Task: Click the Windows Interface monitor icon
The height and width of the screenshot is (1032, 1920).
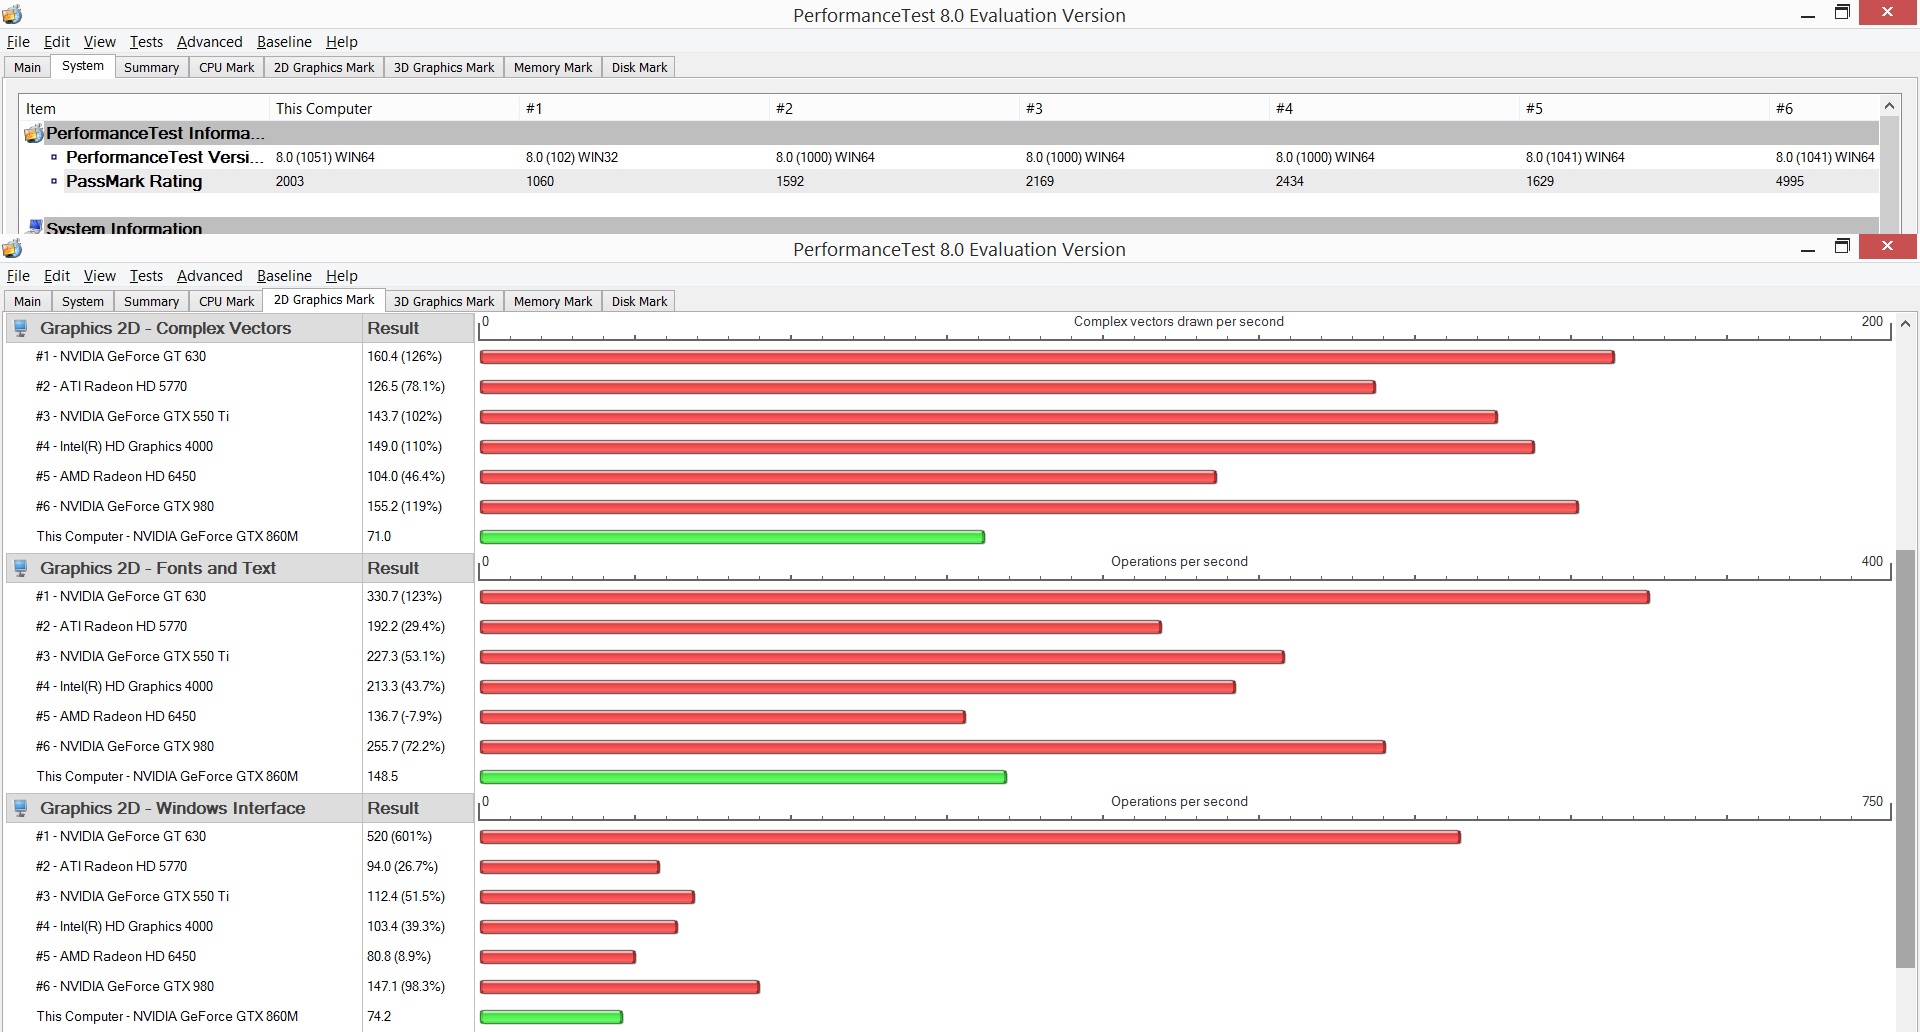Action: click(20, 808)
